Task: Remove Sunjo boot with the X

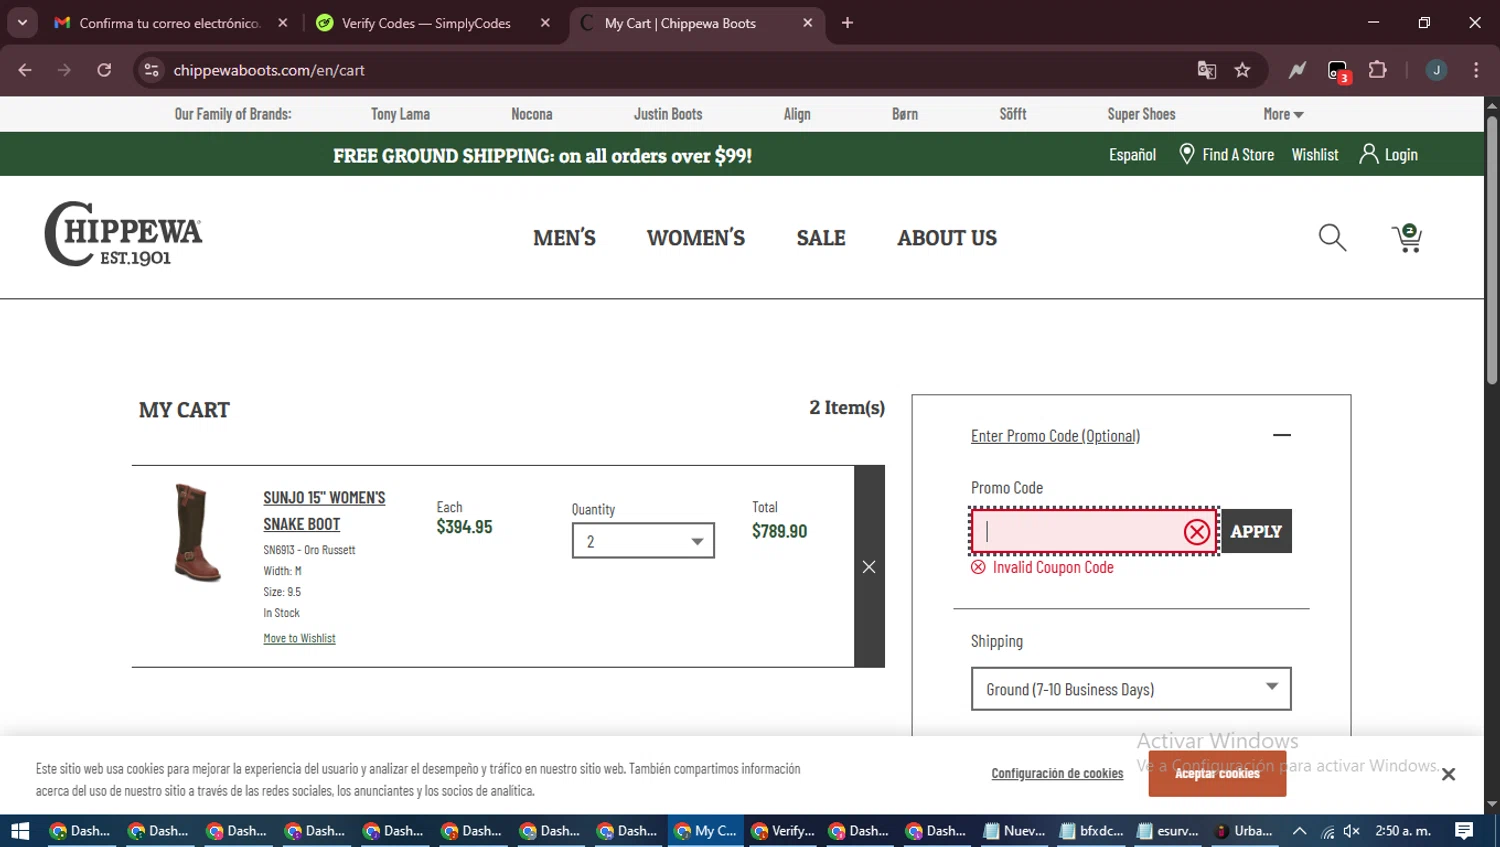Action: 869,567
